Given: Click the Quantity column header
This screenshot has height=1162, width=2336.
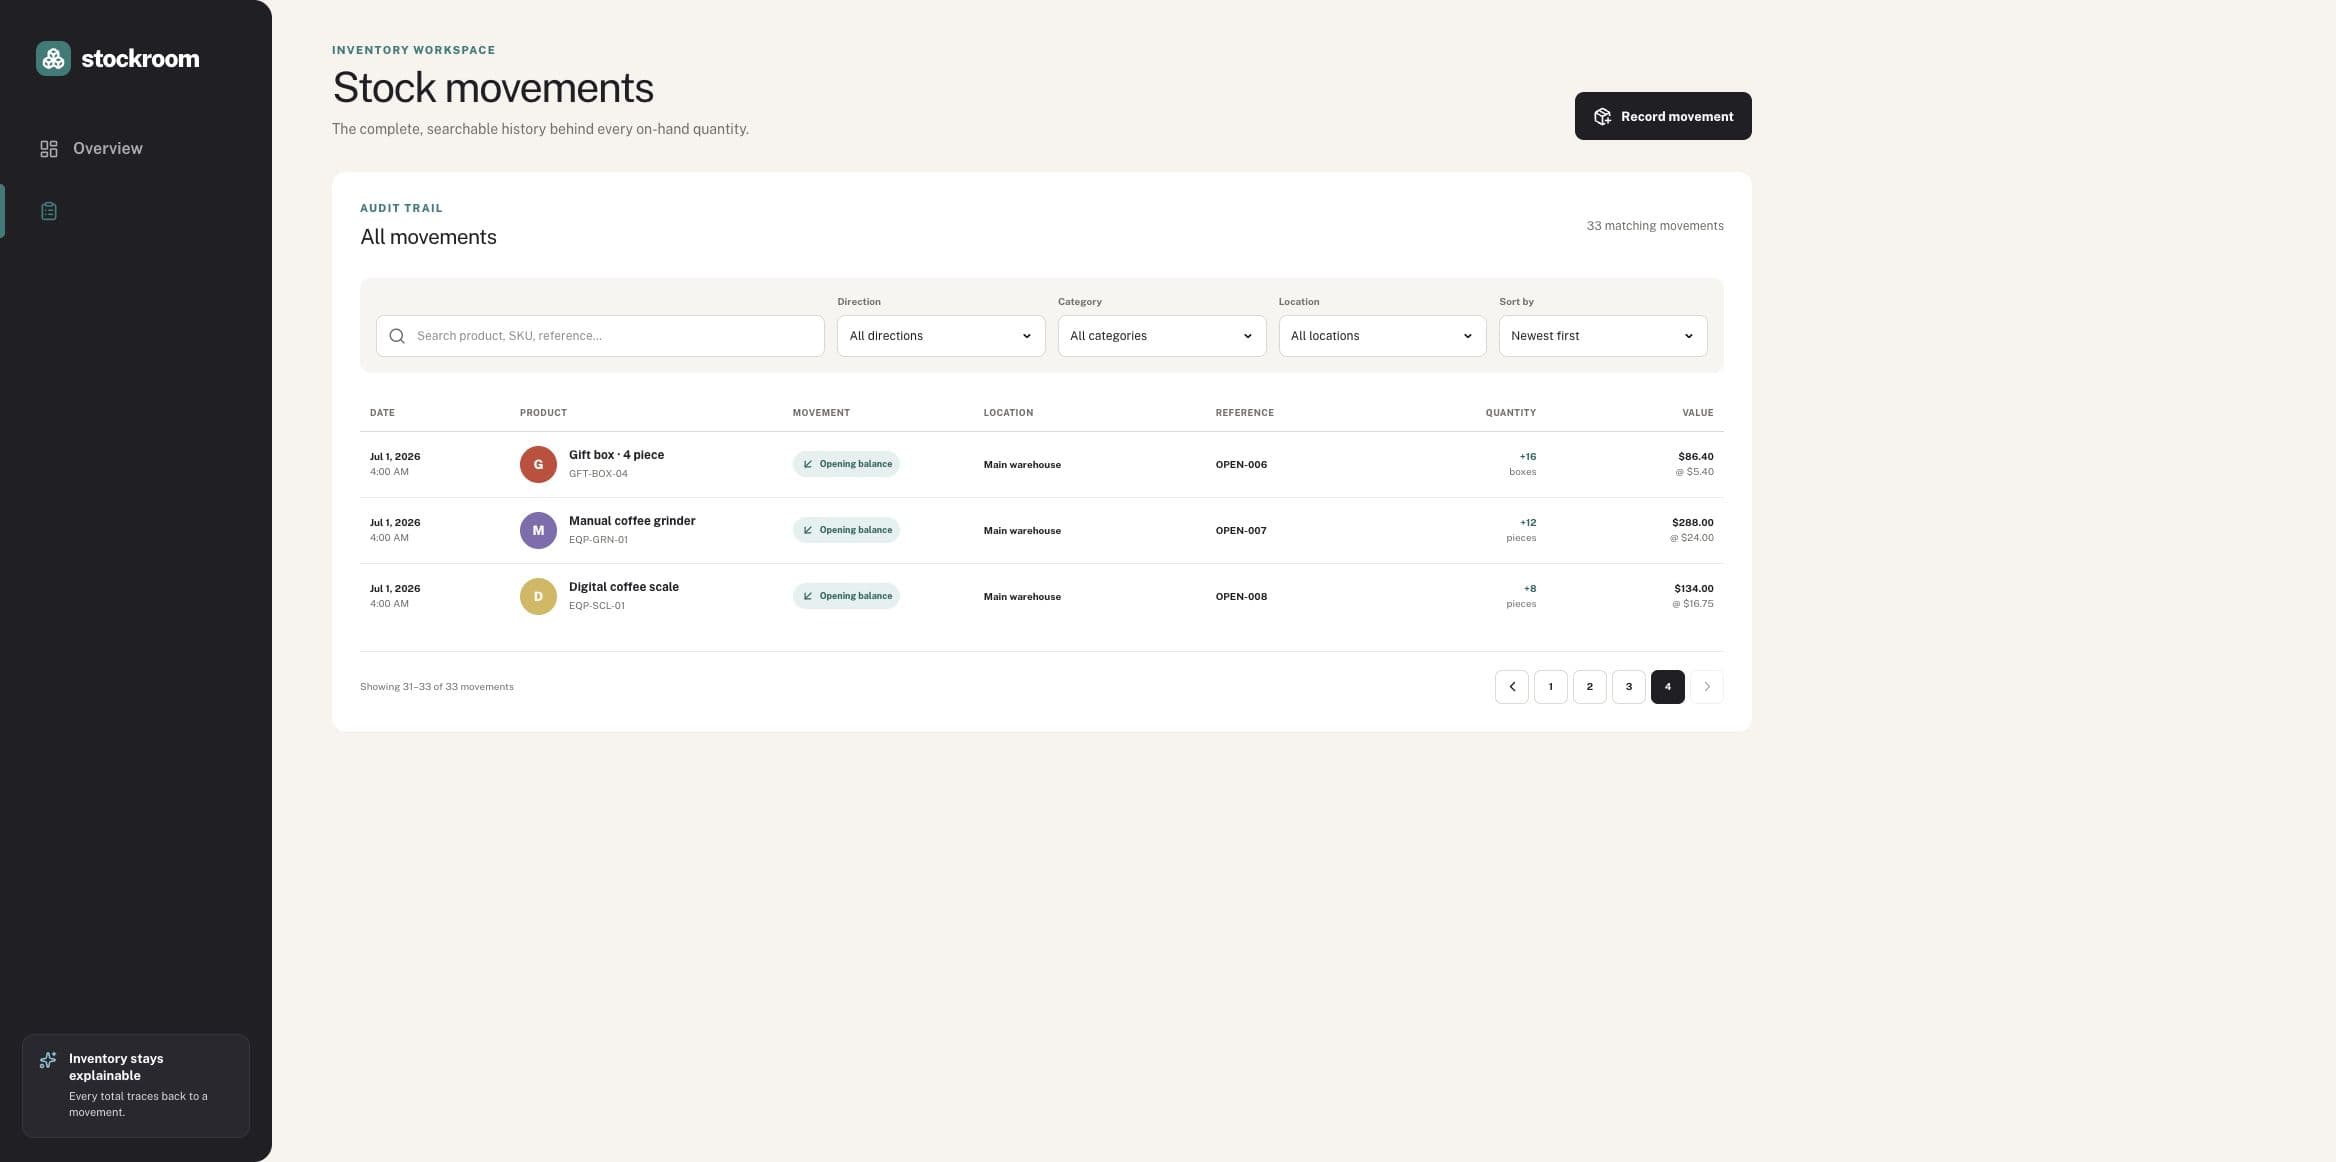Looking at the screenshot, I should click(x=1510, y=413).
